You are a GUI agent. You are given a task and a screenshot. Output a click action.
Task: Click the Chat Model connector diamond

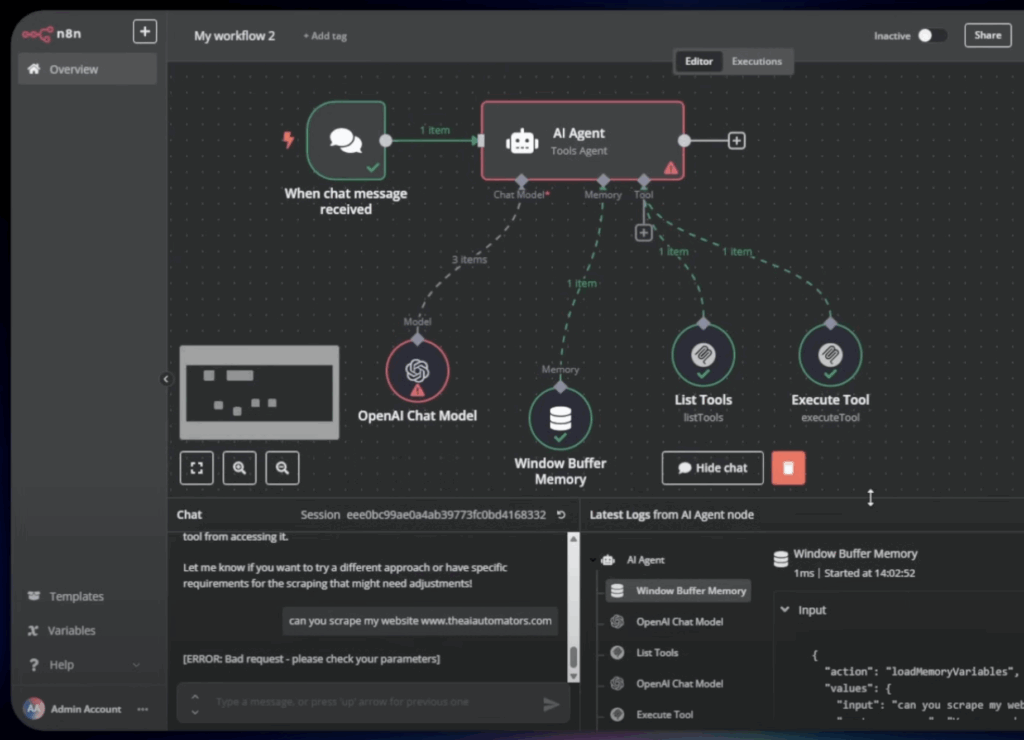(520, 180)
